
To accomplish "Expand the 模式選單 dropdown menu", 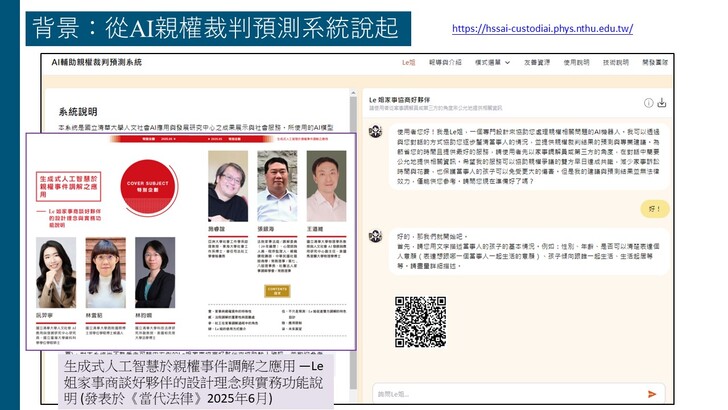I will [494, 62].
